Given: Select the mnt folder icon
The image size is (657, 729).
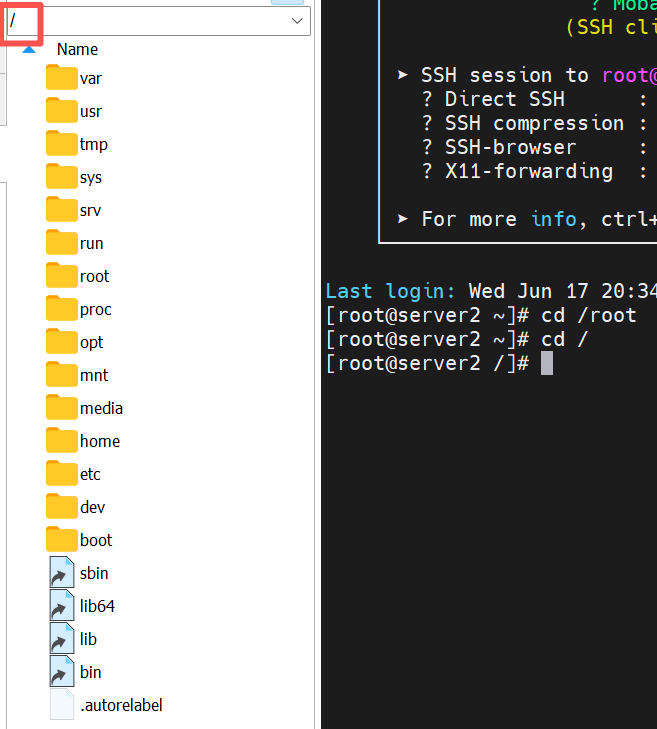Looking at the screenshot, I should coord(62,375).
